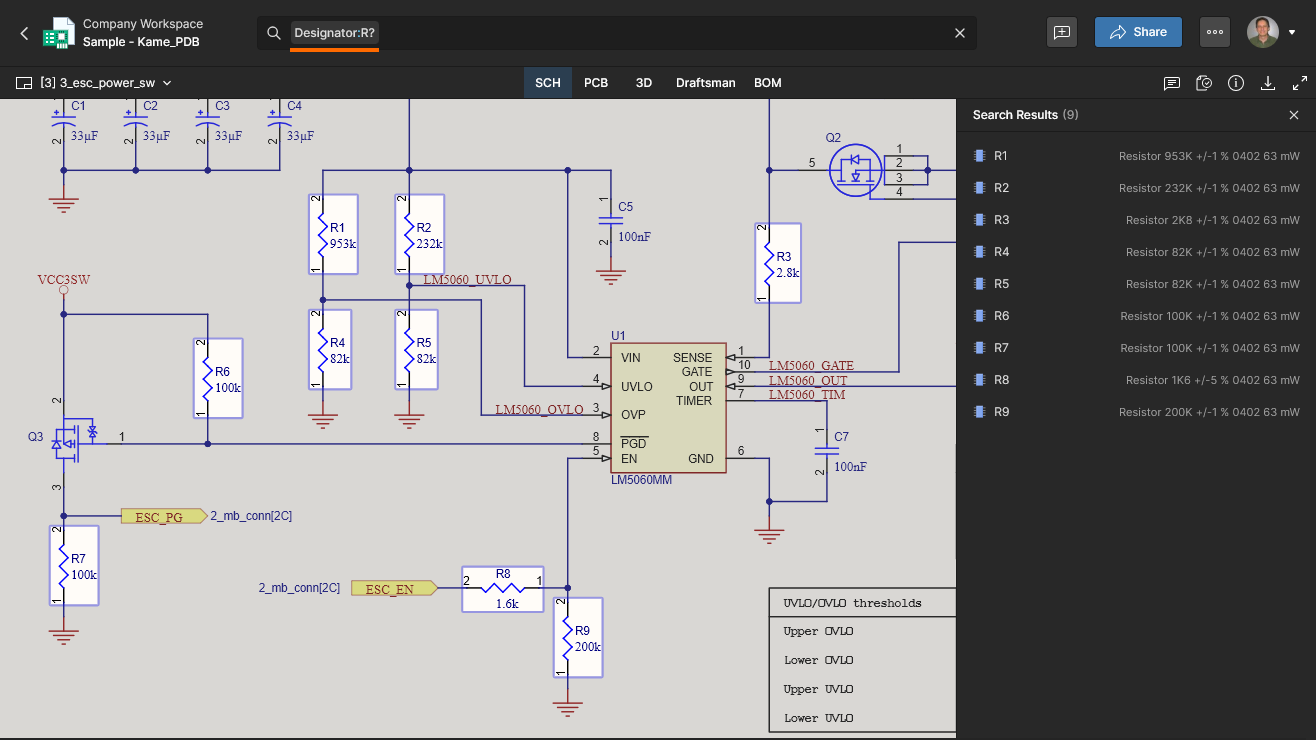Click the user avatar photo

[x=1263, y=32]
